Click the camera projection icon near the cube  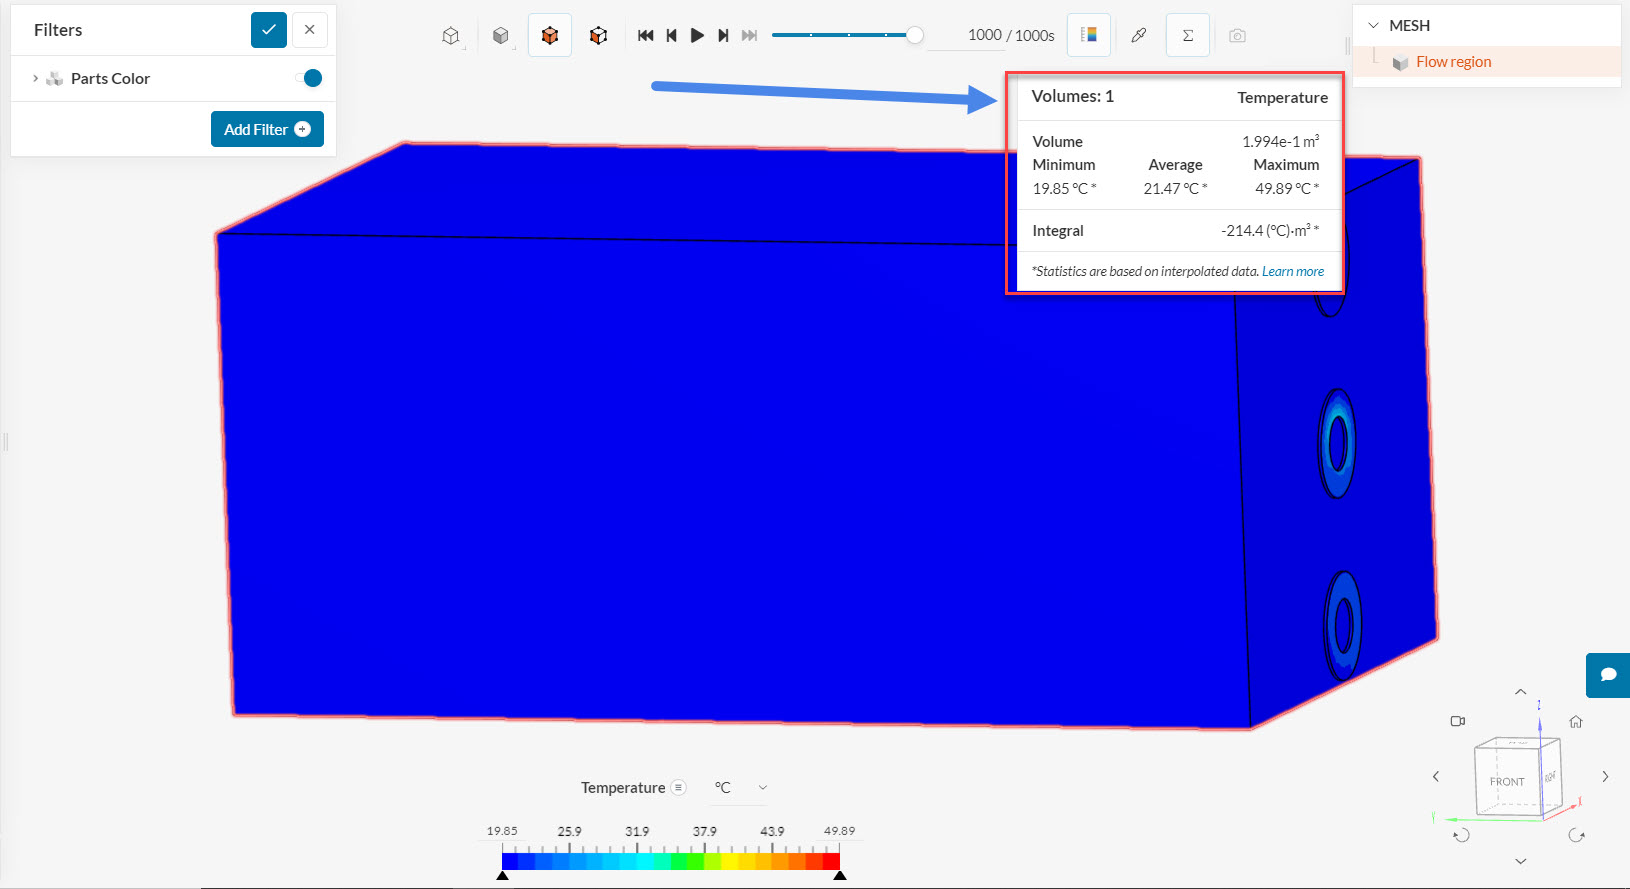[1458, 721]
